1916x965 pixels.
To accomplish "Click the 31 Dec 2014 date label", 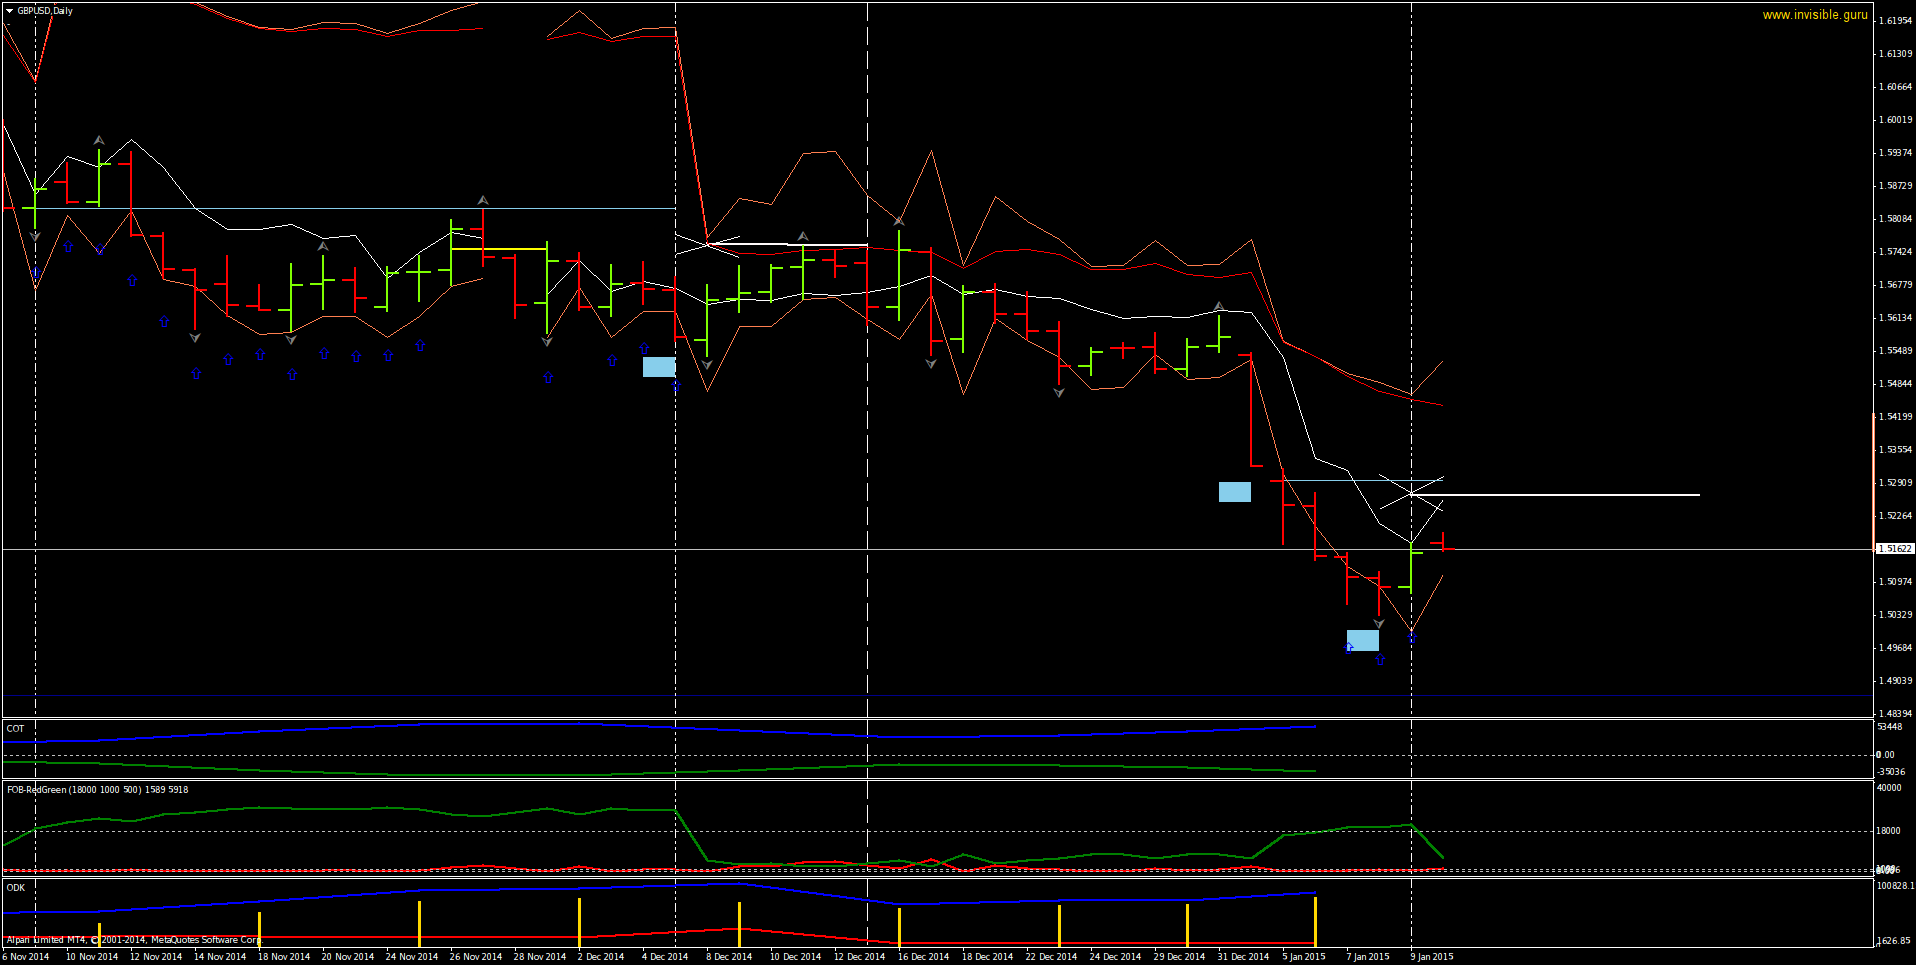I will (1243, 957).
